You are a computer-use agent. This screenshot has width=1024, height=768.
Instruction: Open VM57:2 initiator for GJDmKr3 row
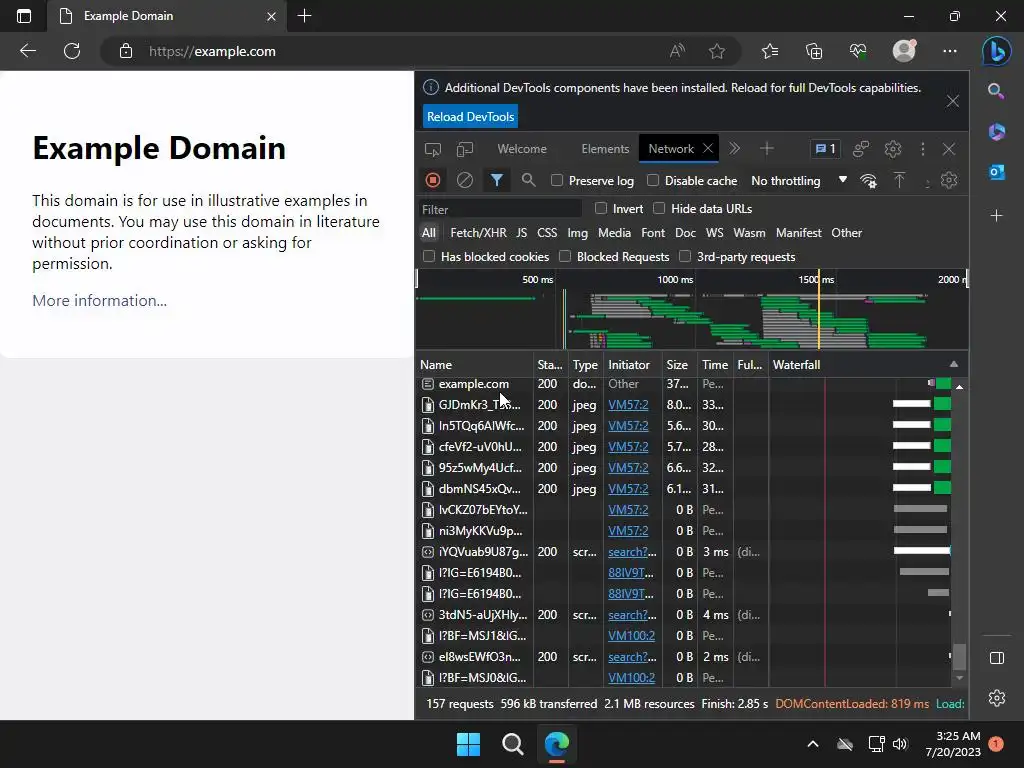628,405
